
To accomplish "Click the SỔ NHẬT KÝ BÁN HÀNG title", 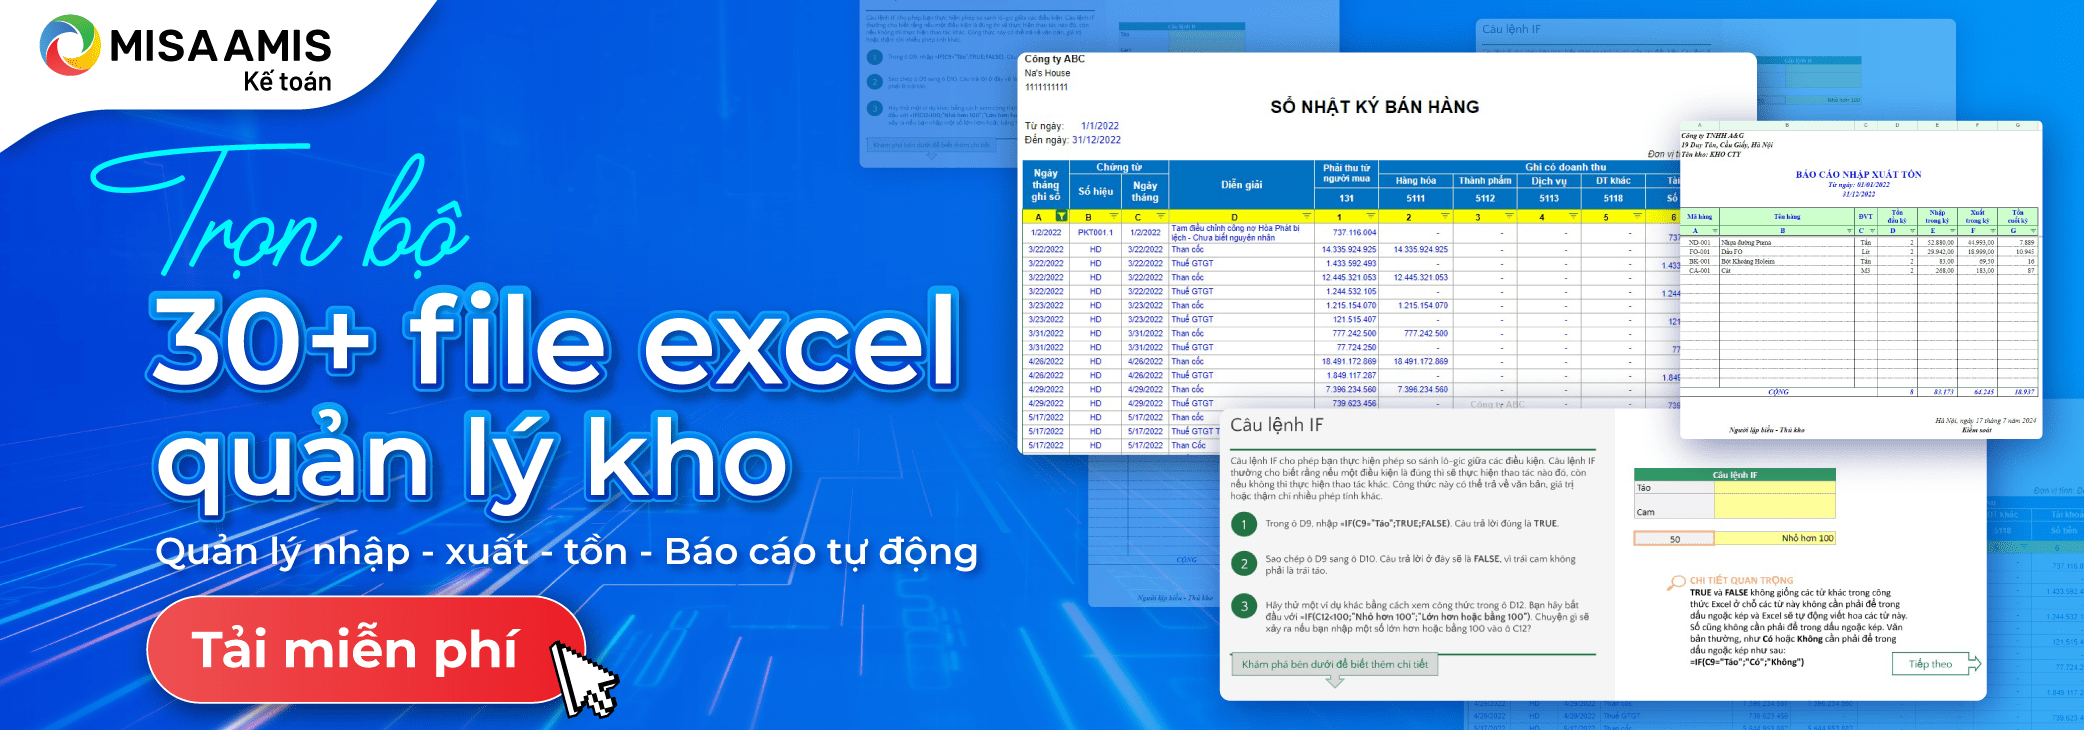I will [x=1374, y=107].
